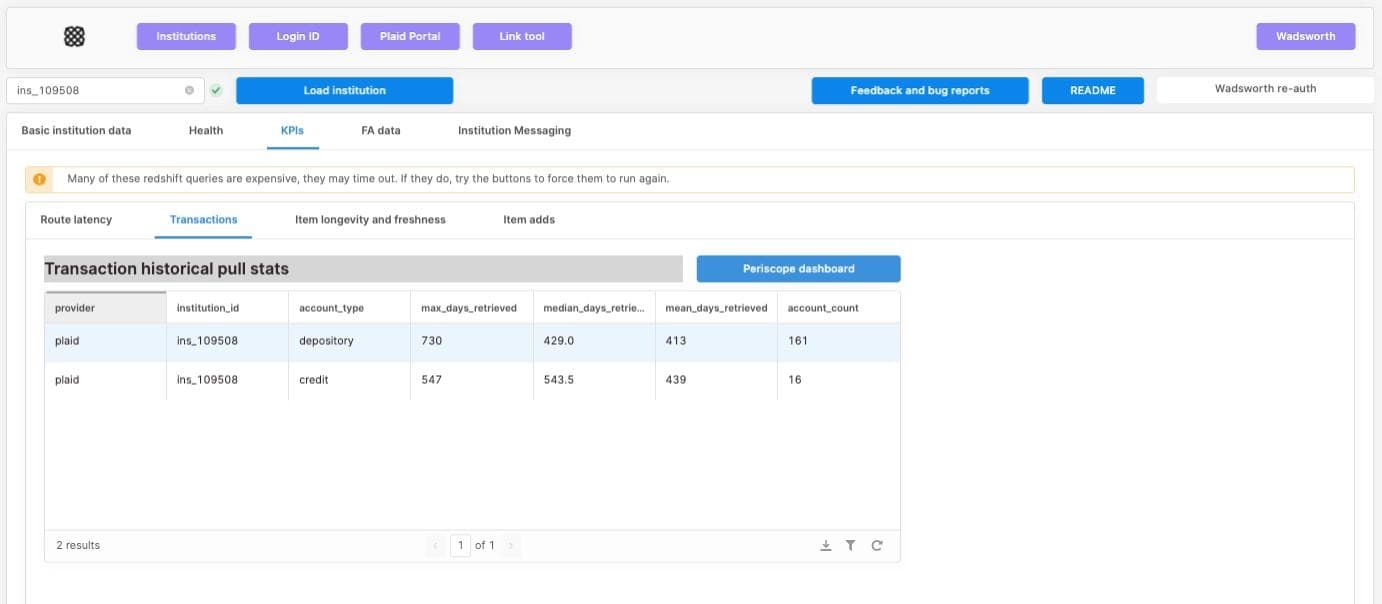1382x604 pixels.
Task: Click the orange warning alert icon
Action: click(x=40, y=179)
